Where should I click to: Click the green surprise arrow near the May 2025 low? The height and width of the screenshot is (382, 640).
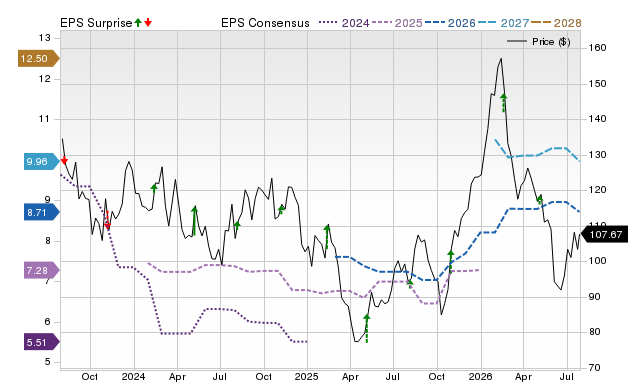(x=367, y=328)
